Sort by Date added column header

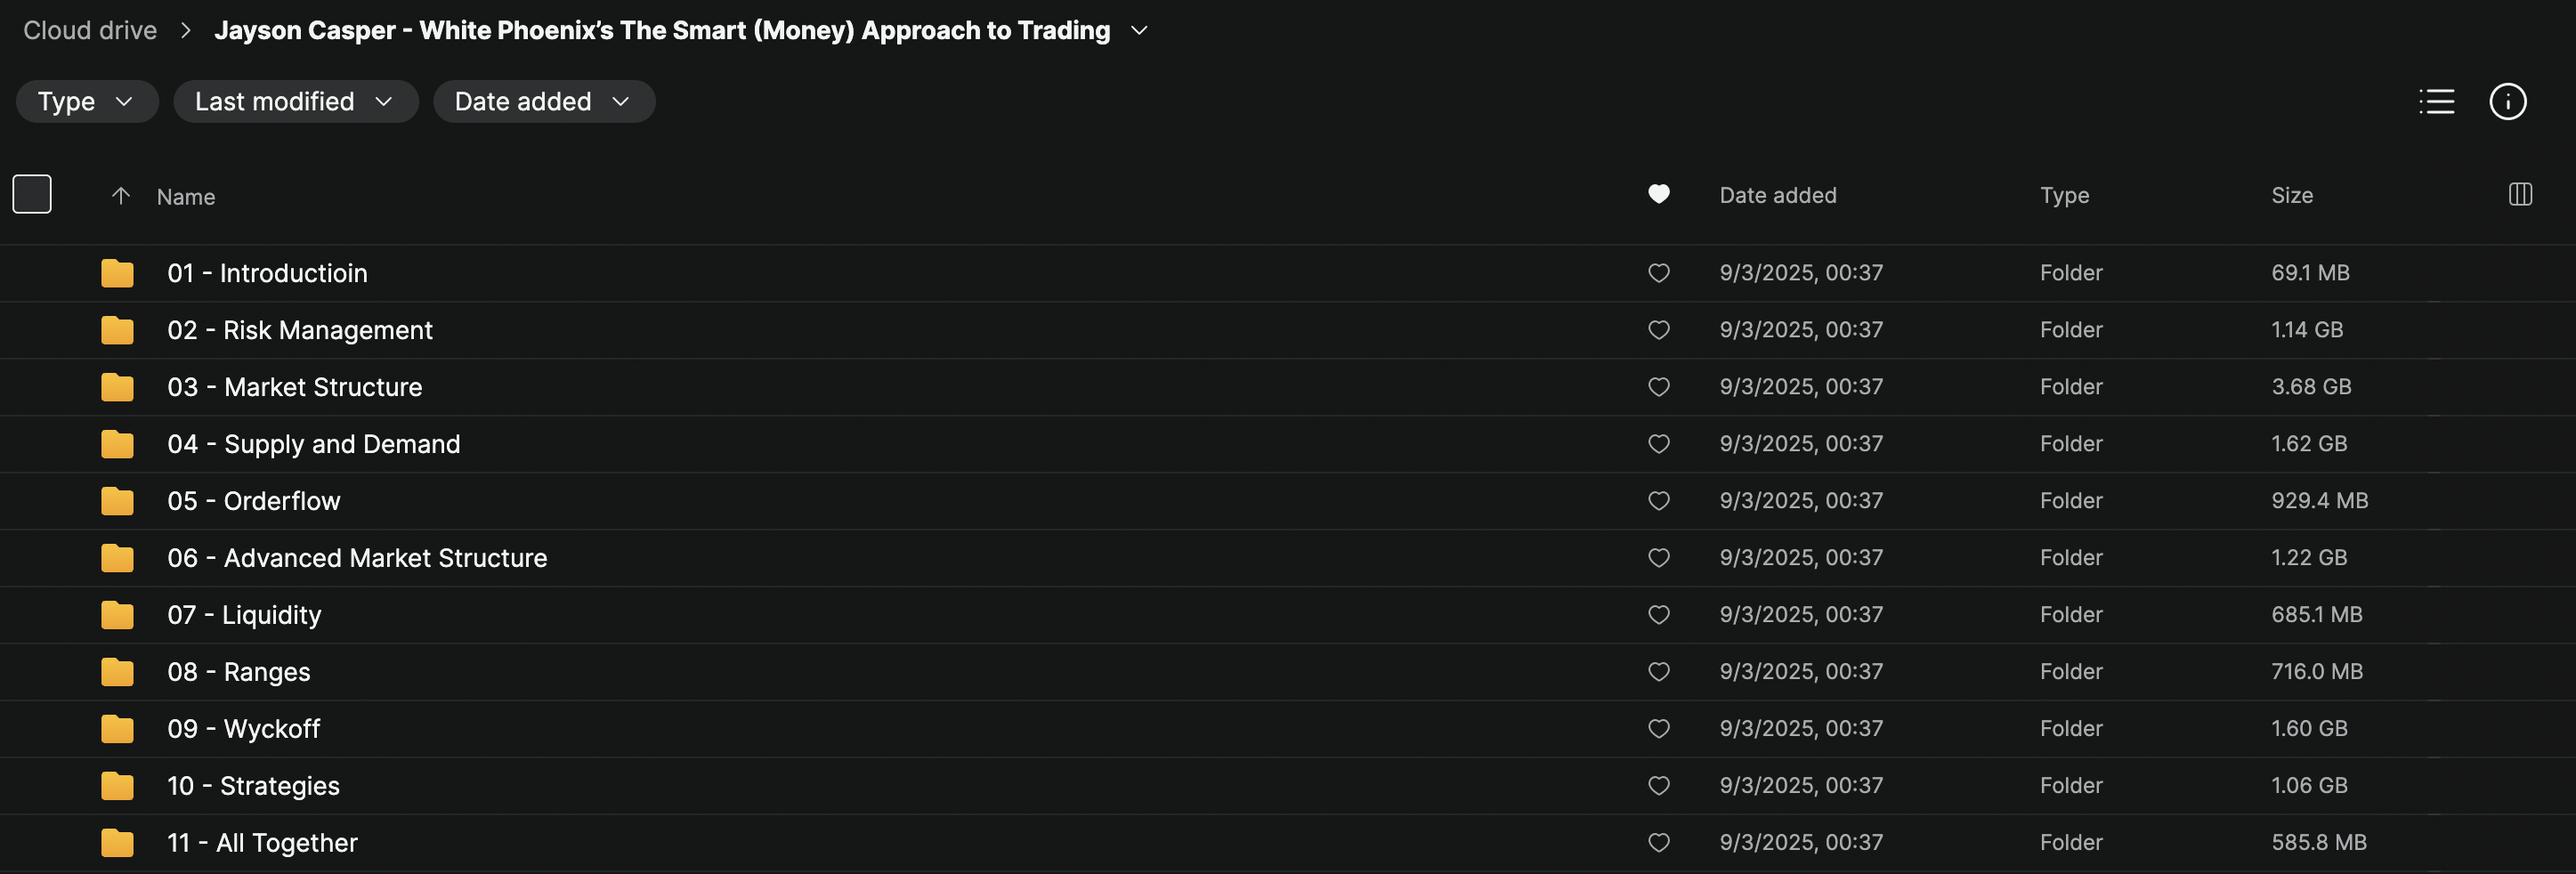pyautogui.click(x=1777, y=195)
